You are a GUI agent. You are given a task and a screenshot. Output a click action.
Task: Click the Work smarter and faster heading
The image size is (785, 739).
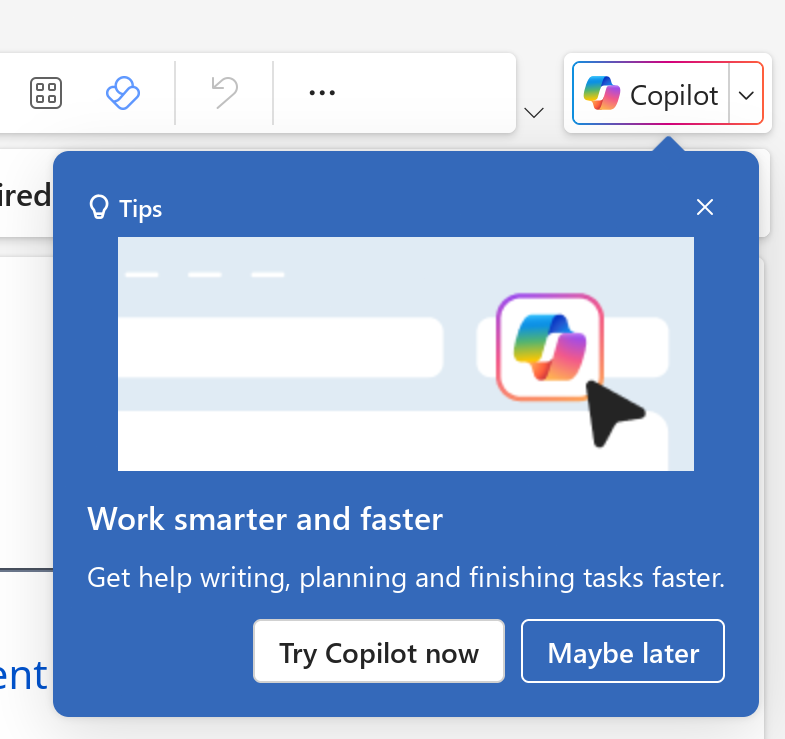click(265, 519)
